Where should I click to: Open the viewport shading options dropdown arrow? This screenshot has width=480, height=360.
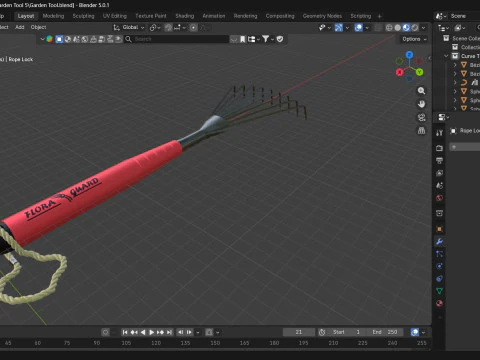pos(424,28)
